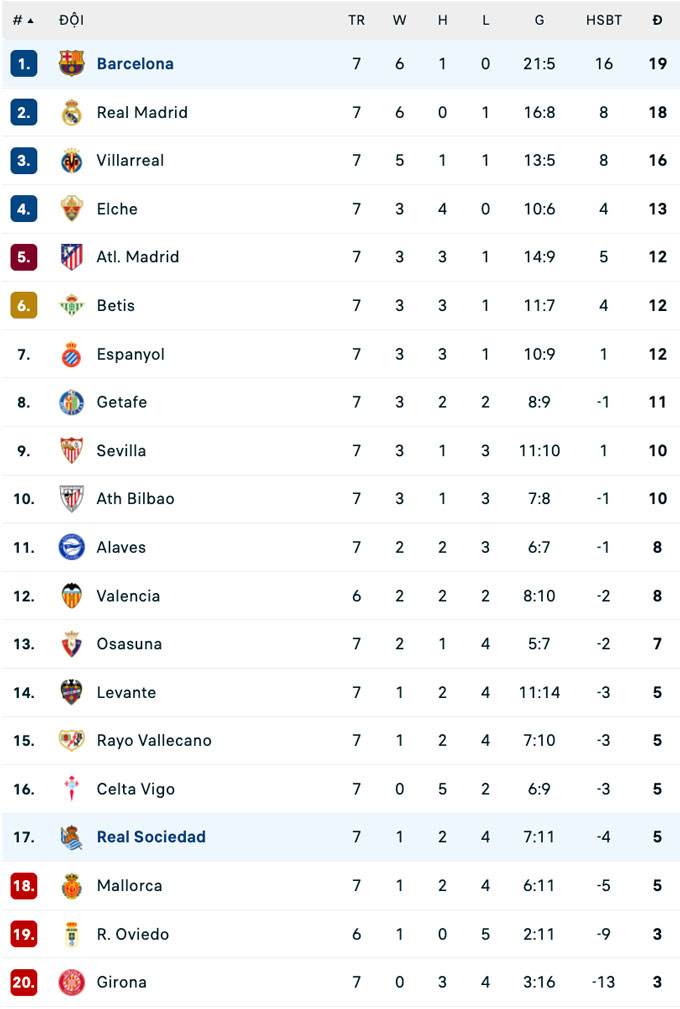Screen dimensions: 680x1009
Task: Open the Barcelona team link
Action: pyautogui.click(x=135, y=64)
